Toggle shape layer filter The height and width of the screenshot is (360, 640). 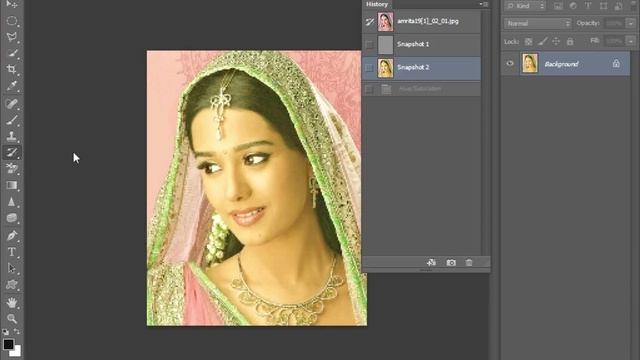click(603, 6)
